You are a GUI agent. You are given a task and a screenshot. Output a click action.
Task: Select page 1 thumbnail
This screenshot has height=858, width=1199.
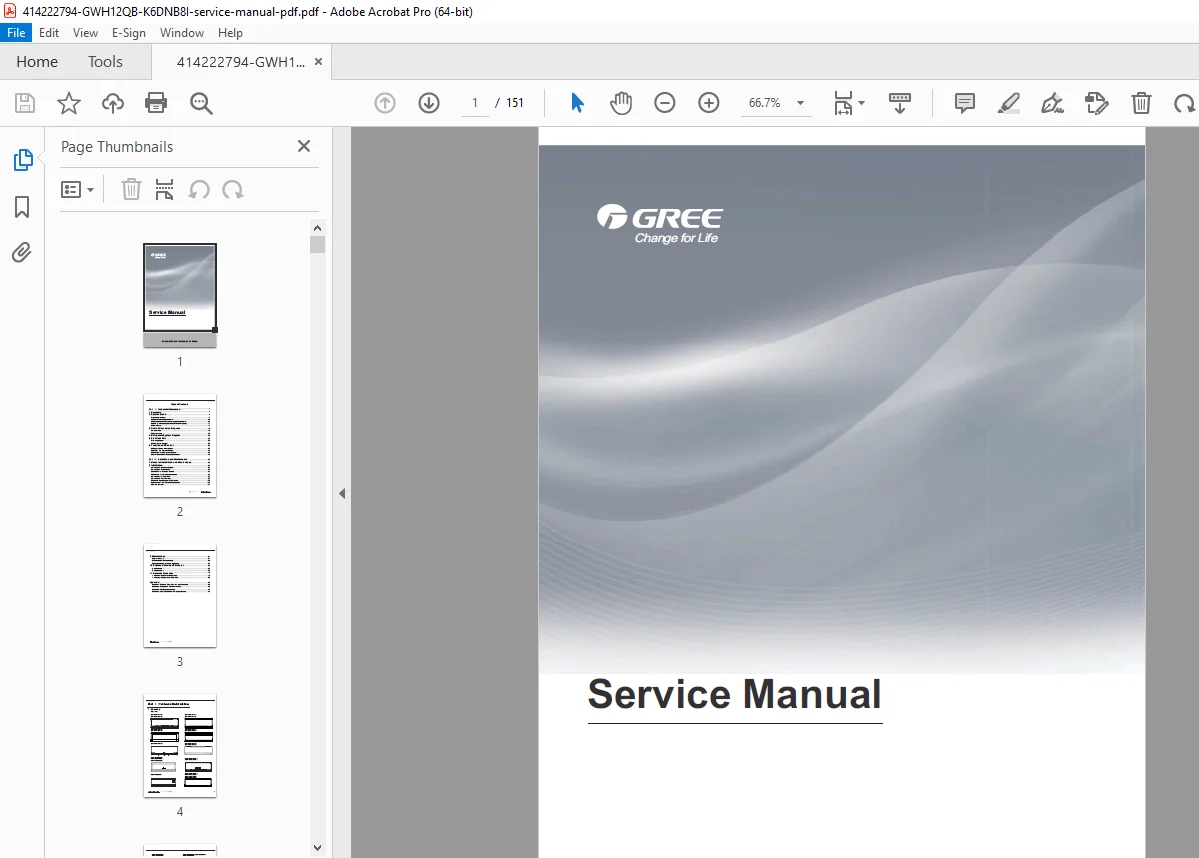coord(180,295)
